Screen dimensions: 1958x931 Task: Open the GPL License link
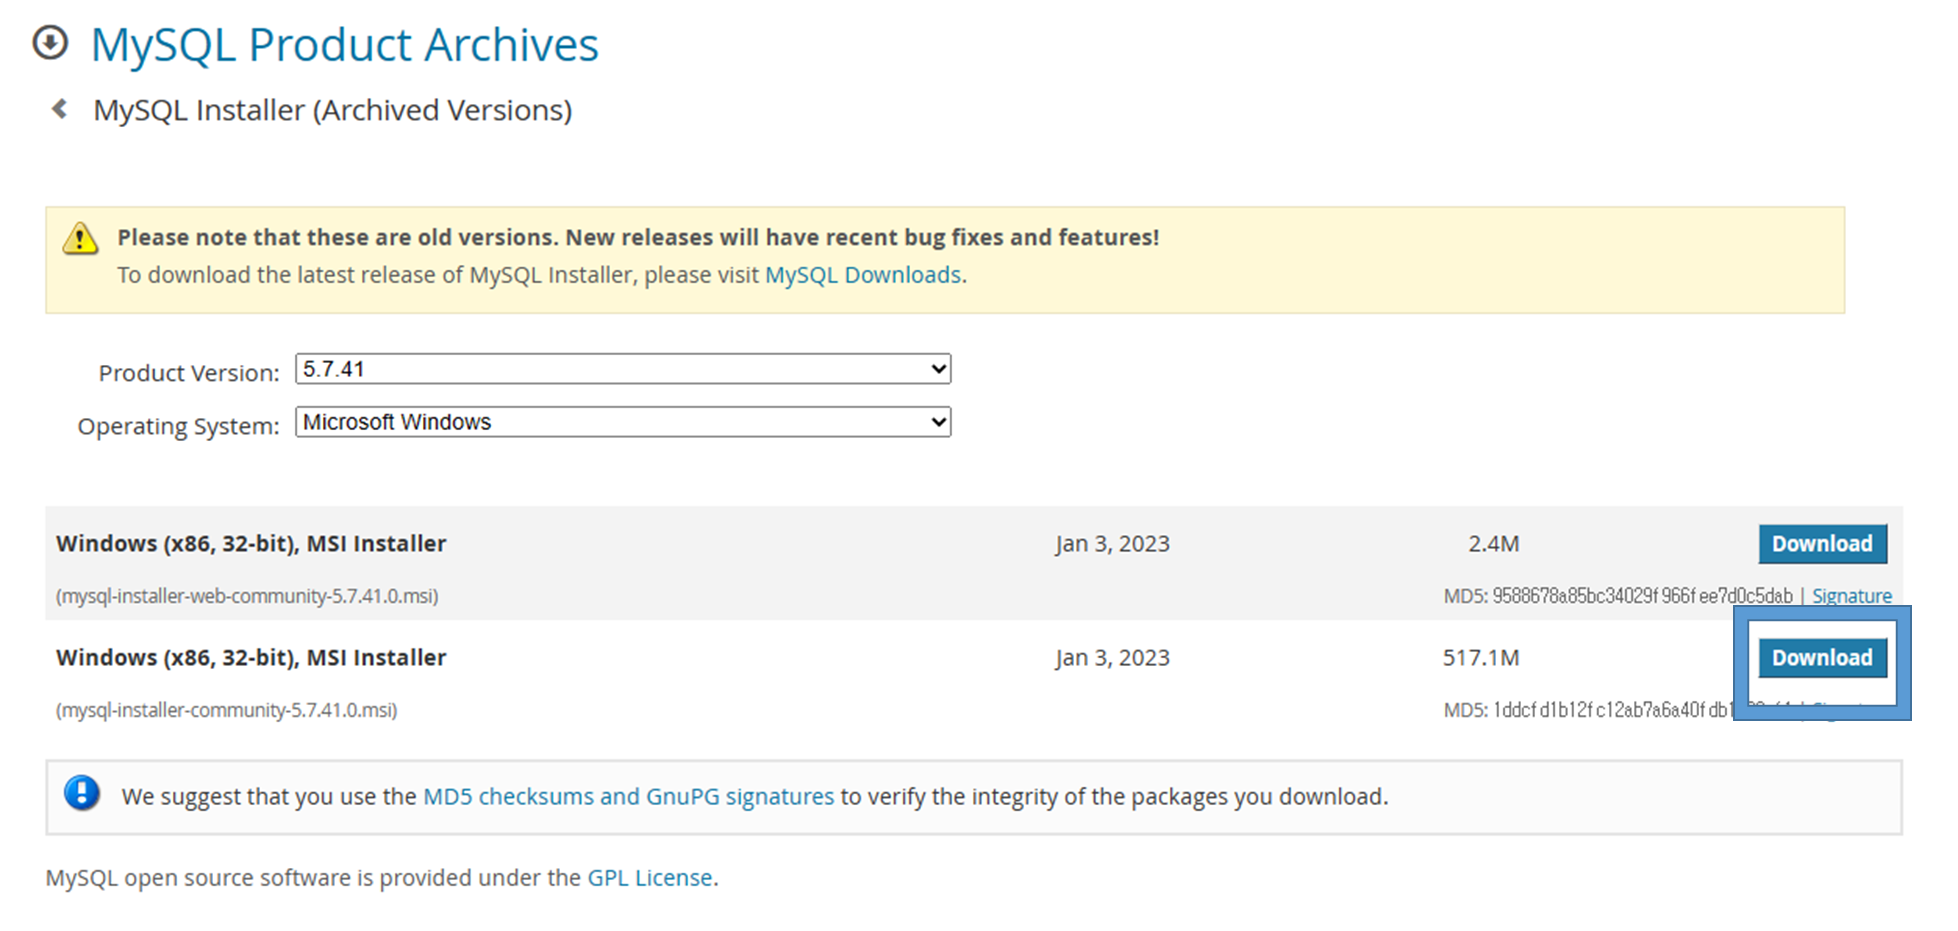click(649, 878)
